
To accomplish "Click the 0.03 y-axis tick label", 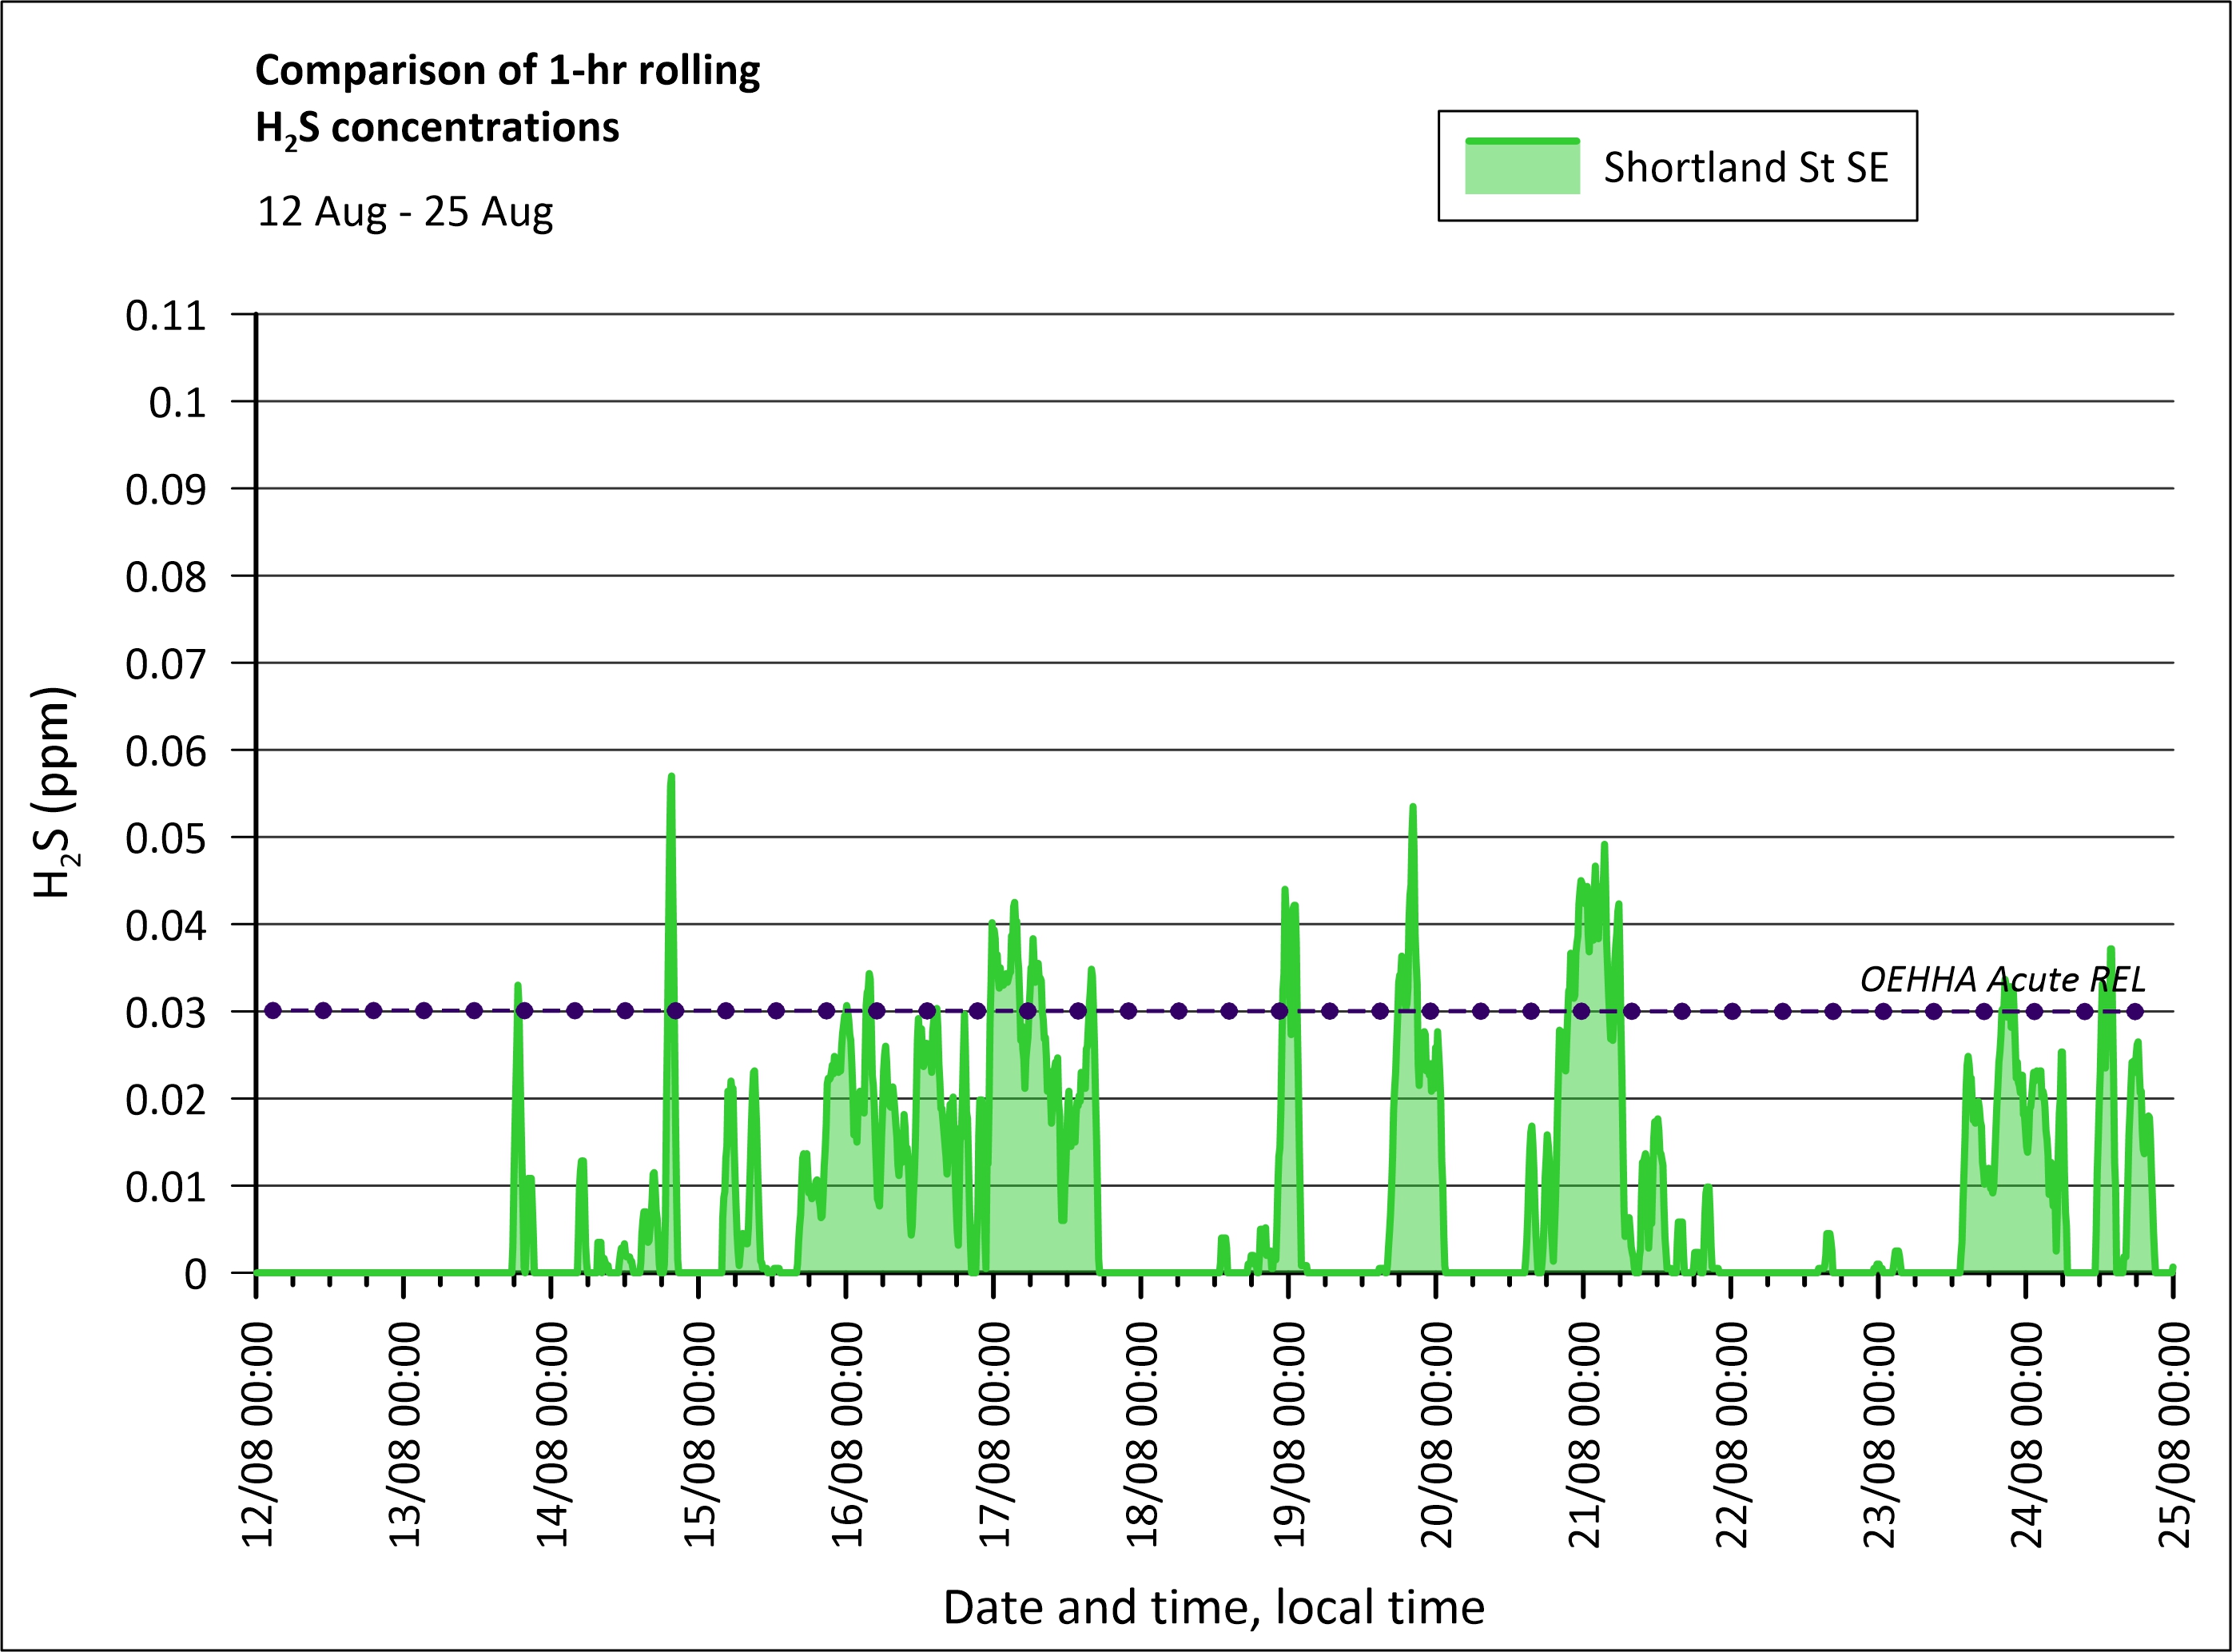I will point(166,1013).
